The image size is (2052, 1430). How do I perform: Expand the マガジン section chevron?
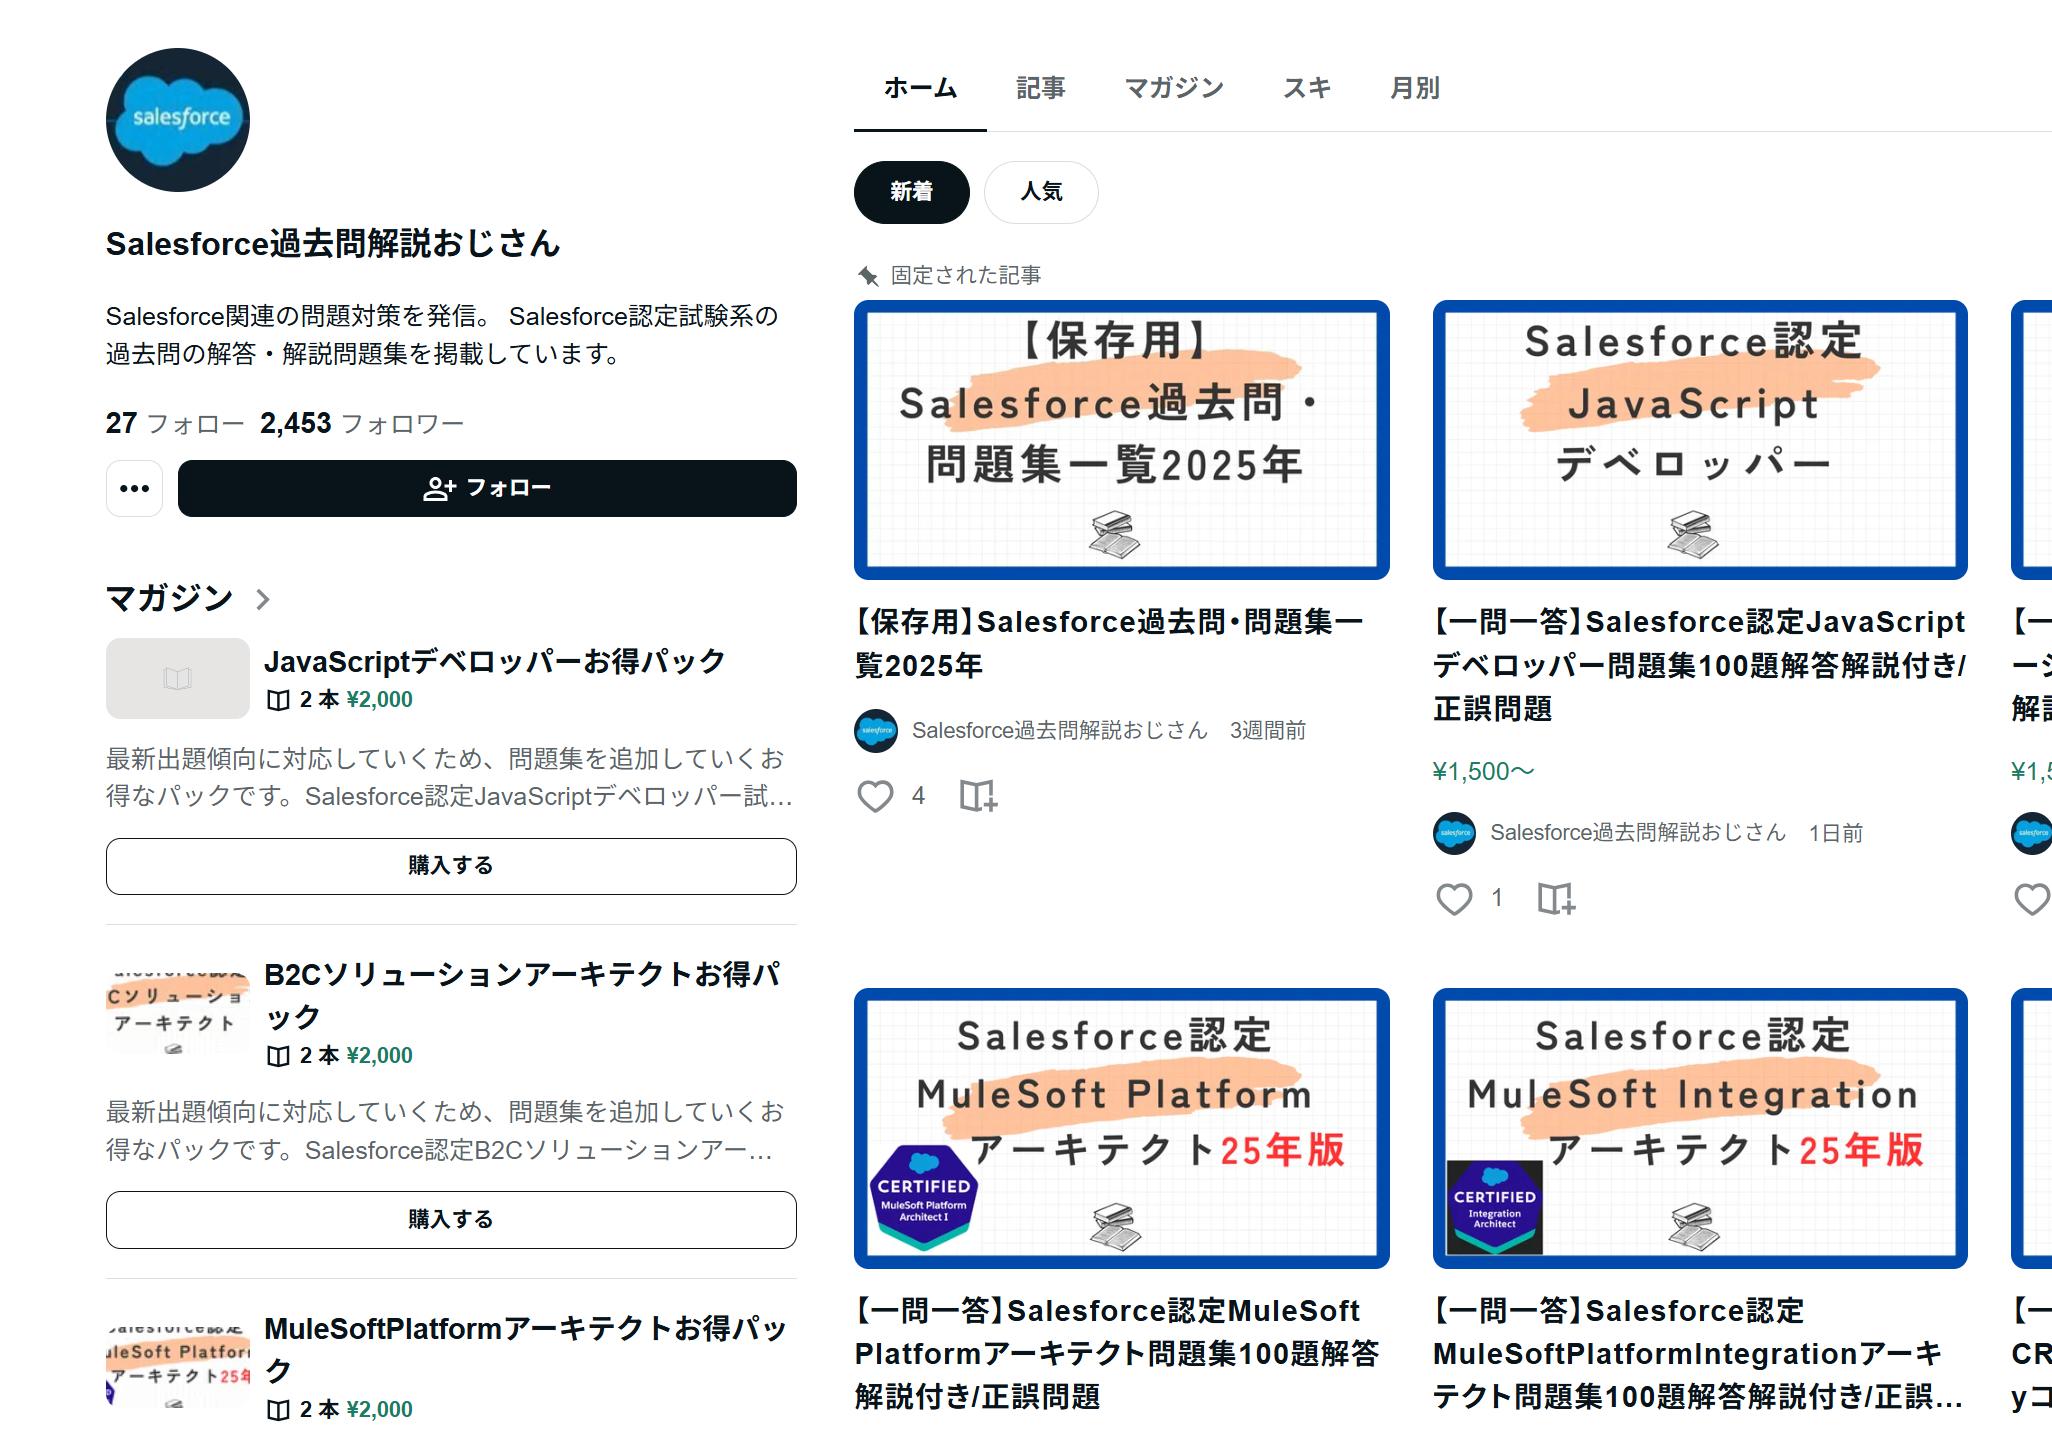click(x=263, y=599)
